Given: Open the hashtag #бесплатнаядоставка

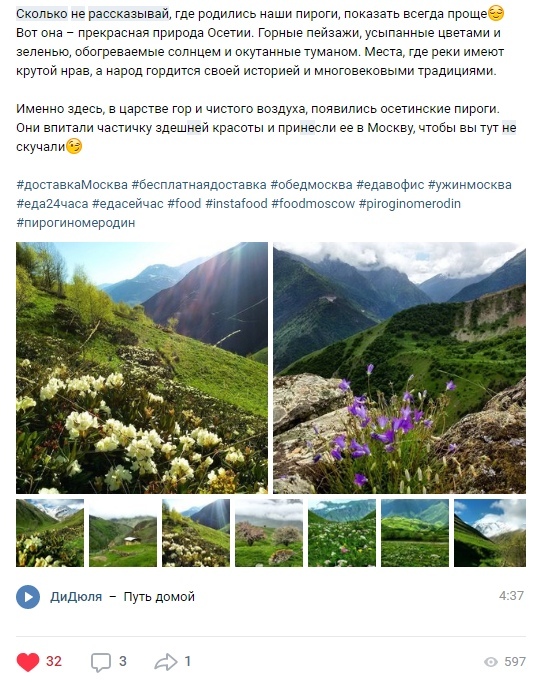Looking at the screenshot, I should click(199, 185).
